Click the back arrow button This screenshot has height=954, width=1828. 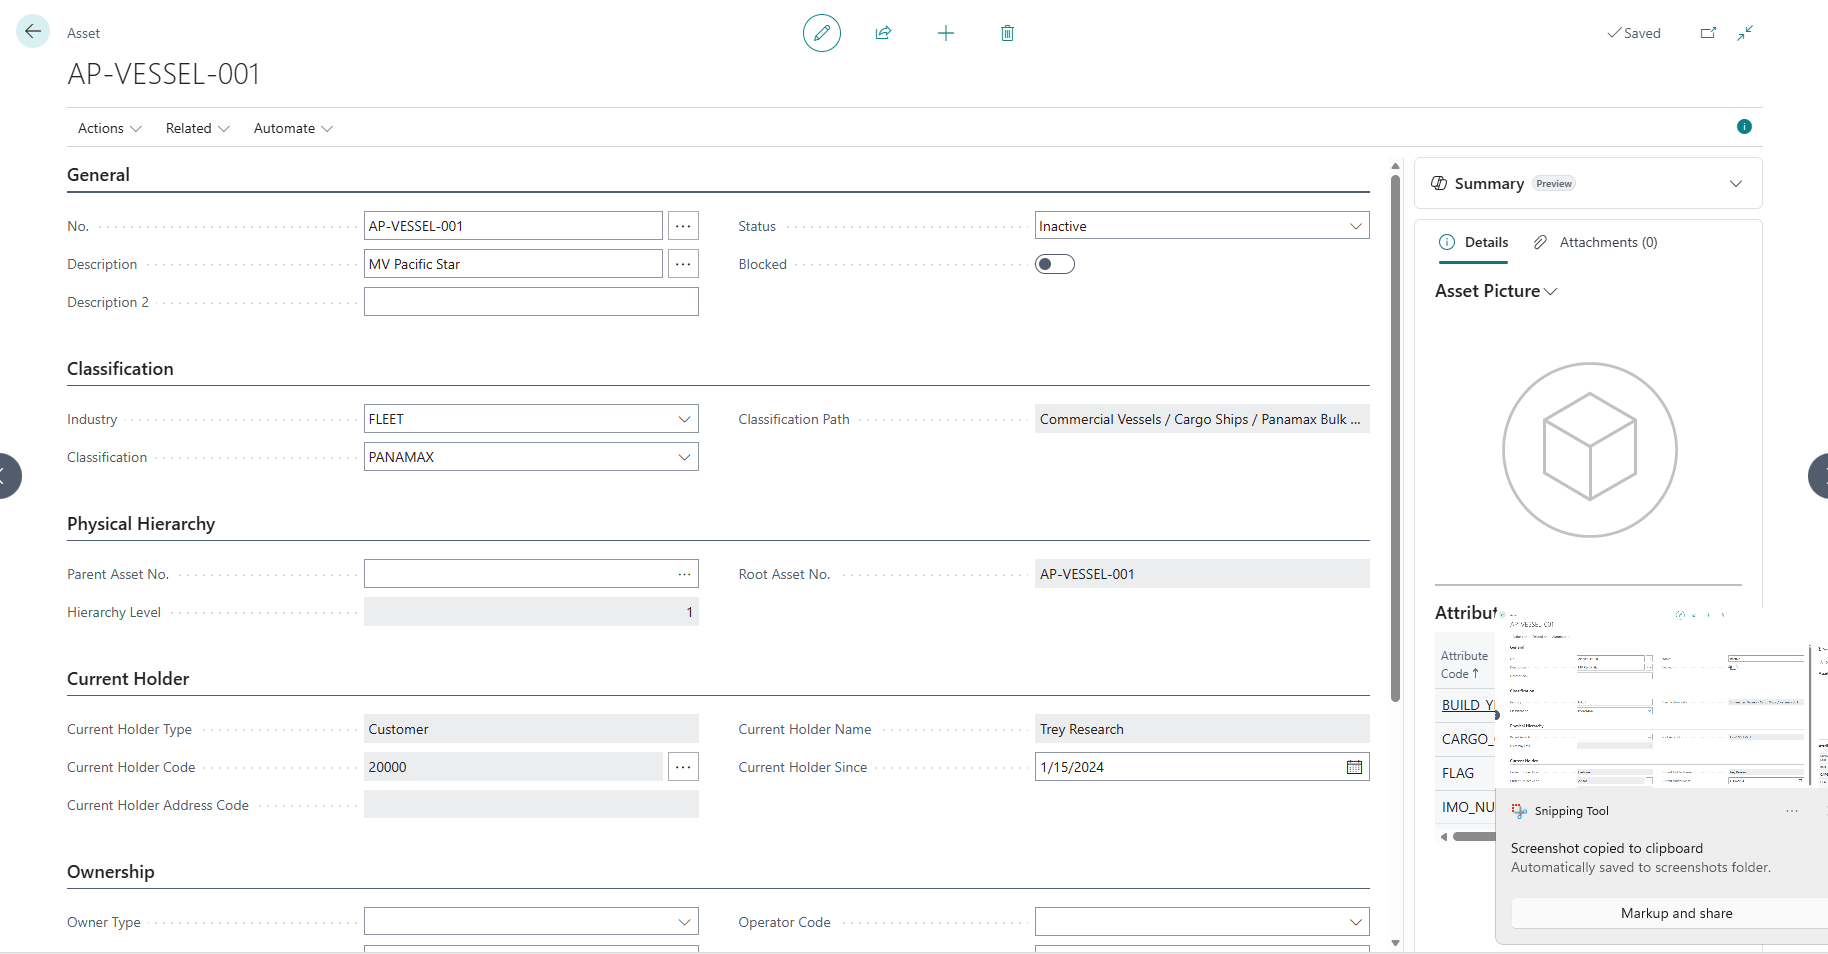click(33, 32)
